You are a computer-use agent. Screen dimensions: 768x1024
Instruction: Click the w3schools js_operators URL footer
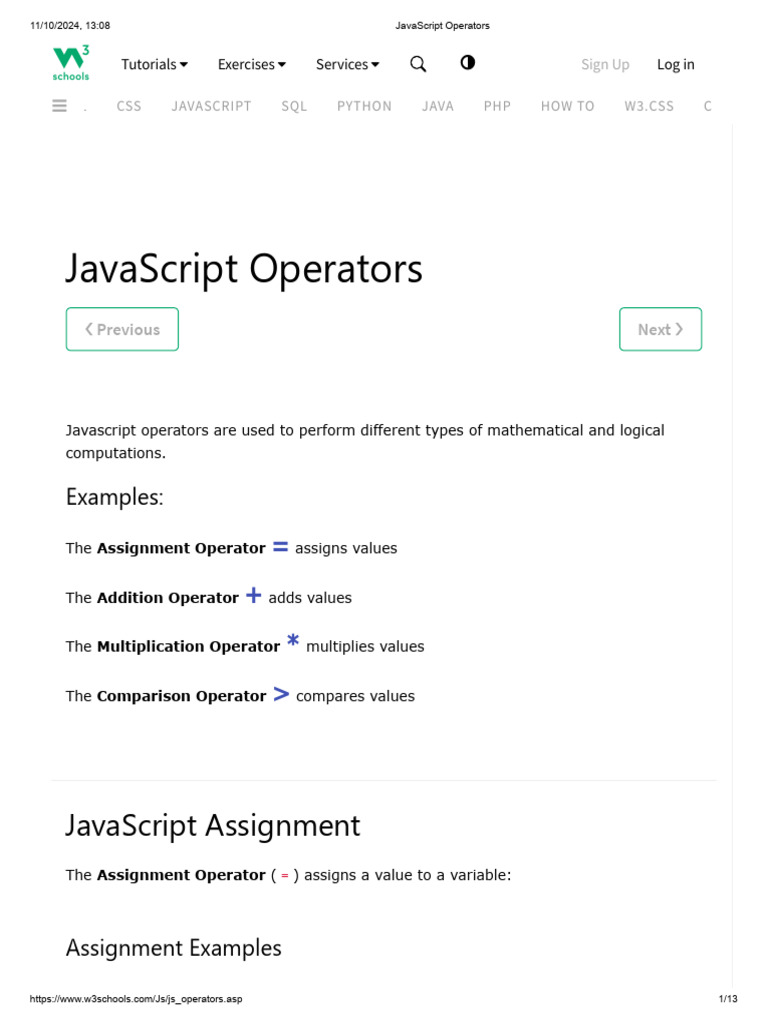coord(136,999)
